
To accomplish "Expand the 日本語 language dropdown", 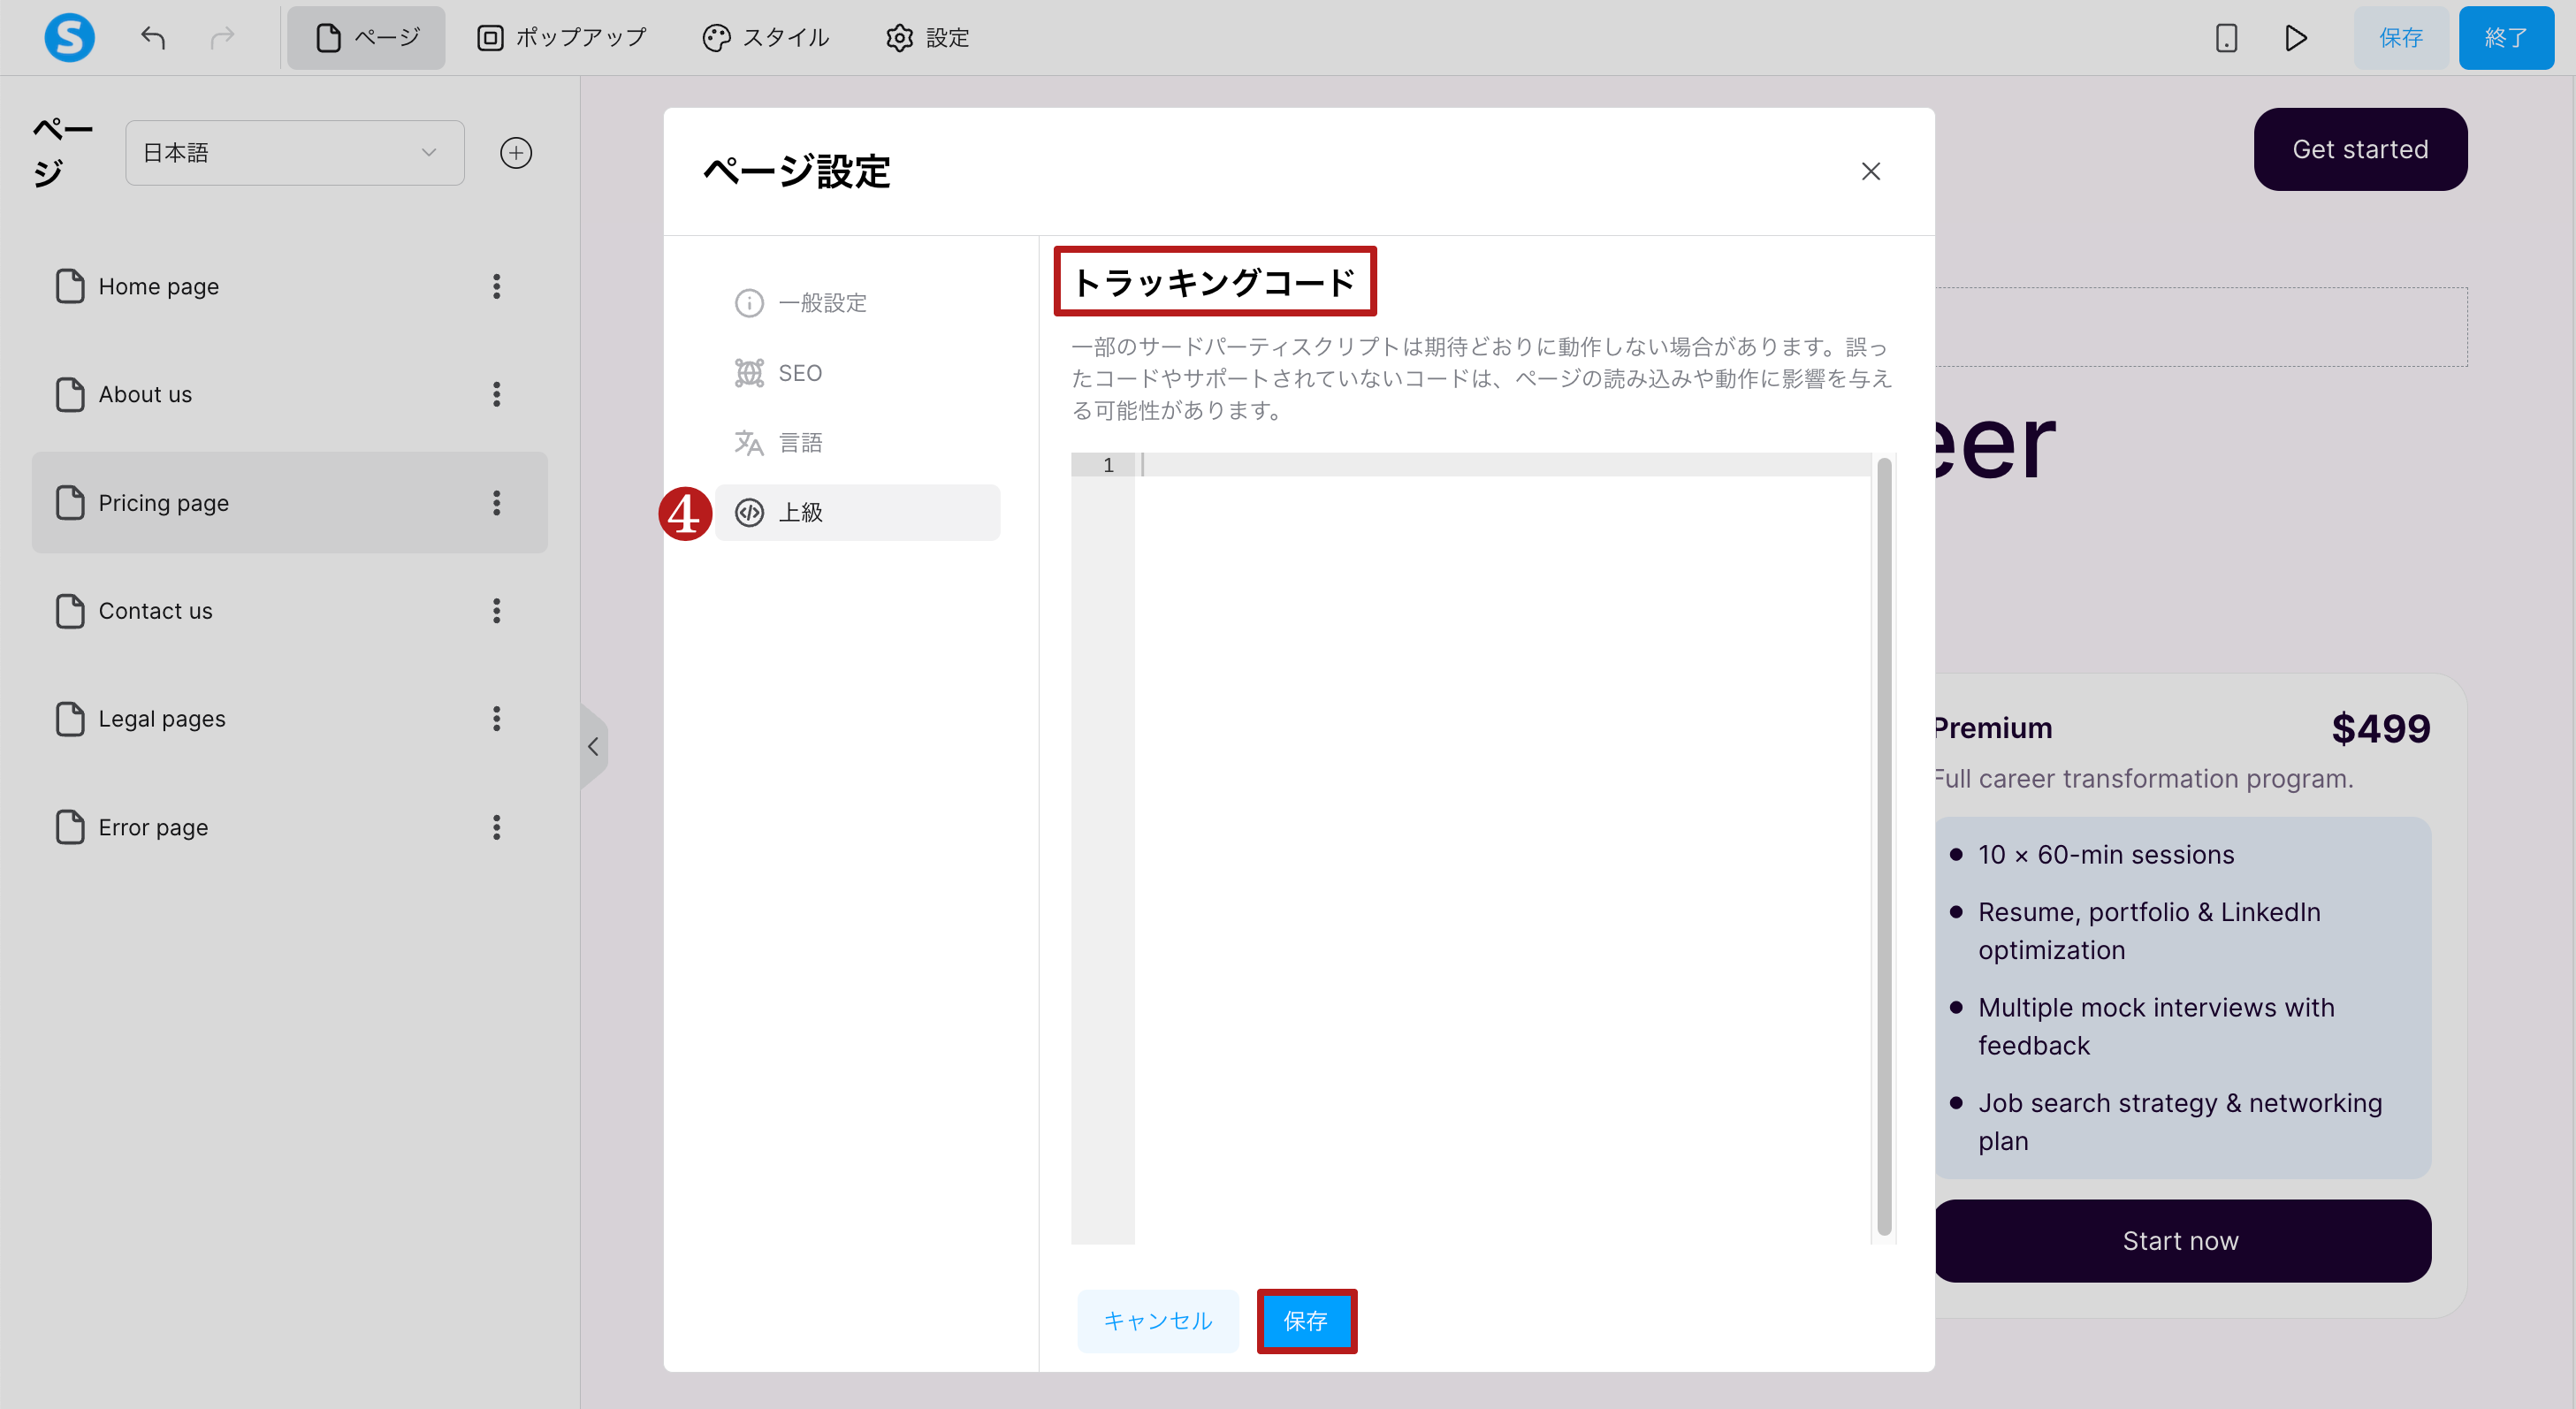I will pos(294,153).
